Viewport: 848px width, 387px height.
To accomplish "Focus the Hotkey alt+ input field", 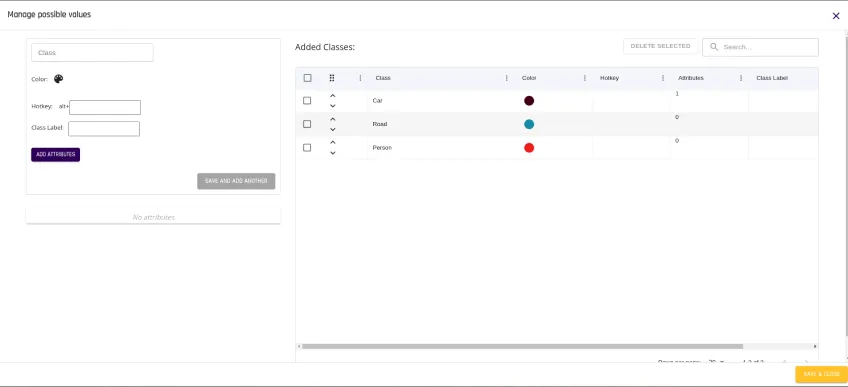I will pos(105,107).
